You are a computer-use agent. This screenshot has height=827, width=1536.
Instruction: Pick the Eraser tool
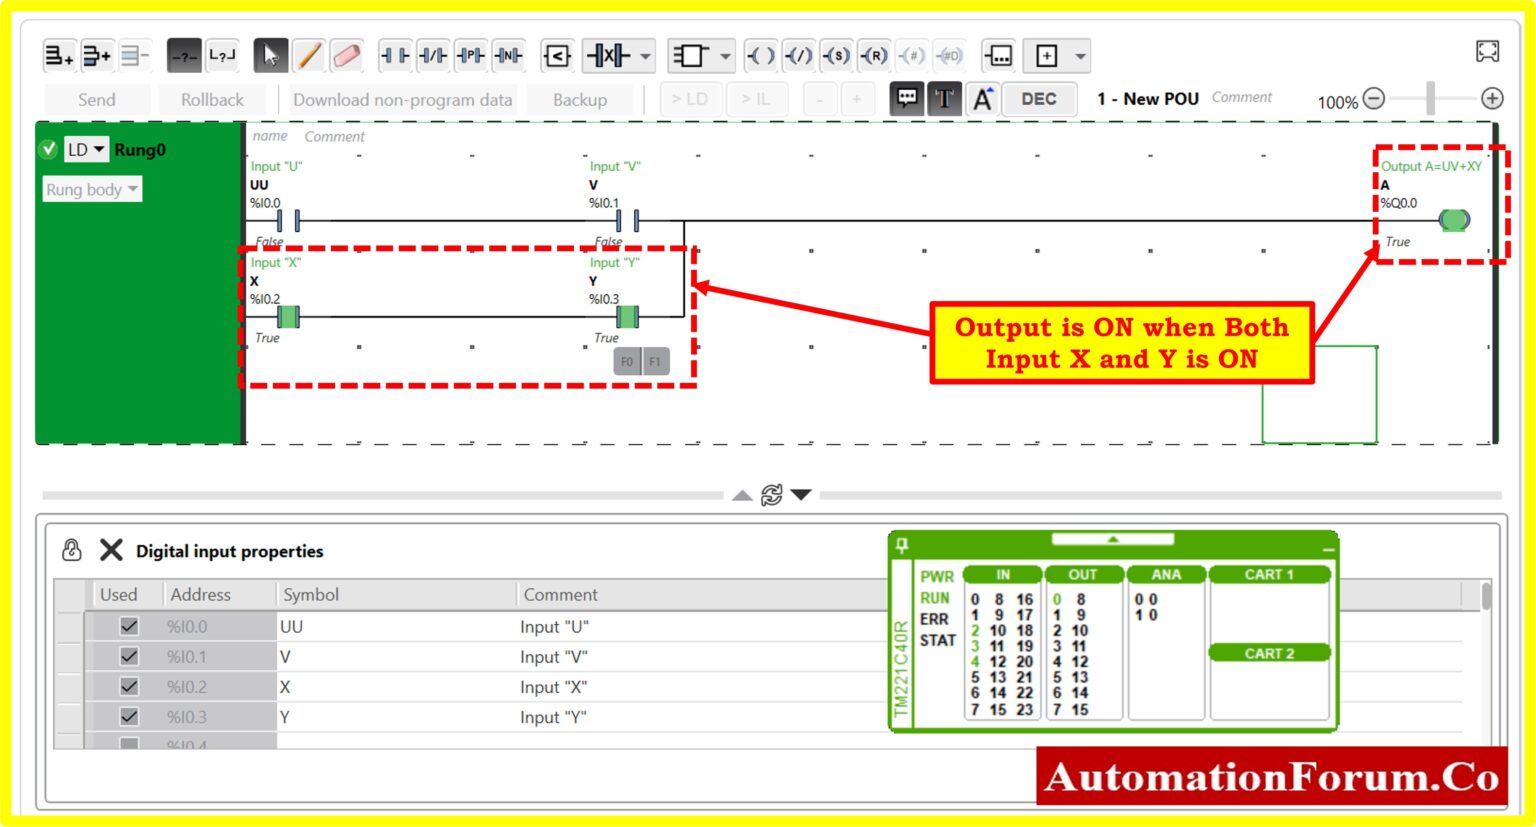pos(346,56)
